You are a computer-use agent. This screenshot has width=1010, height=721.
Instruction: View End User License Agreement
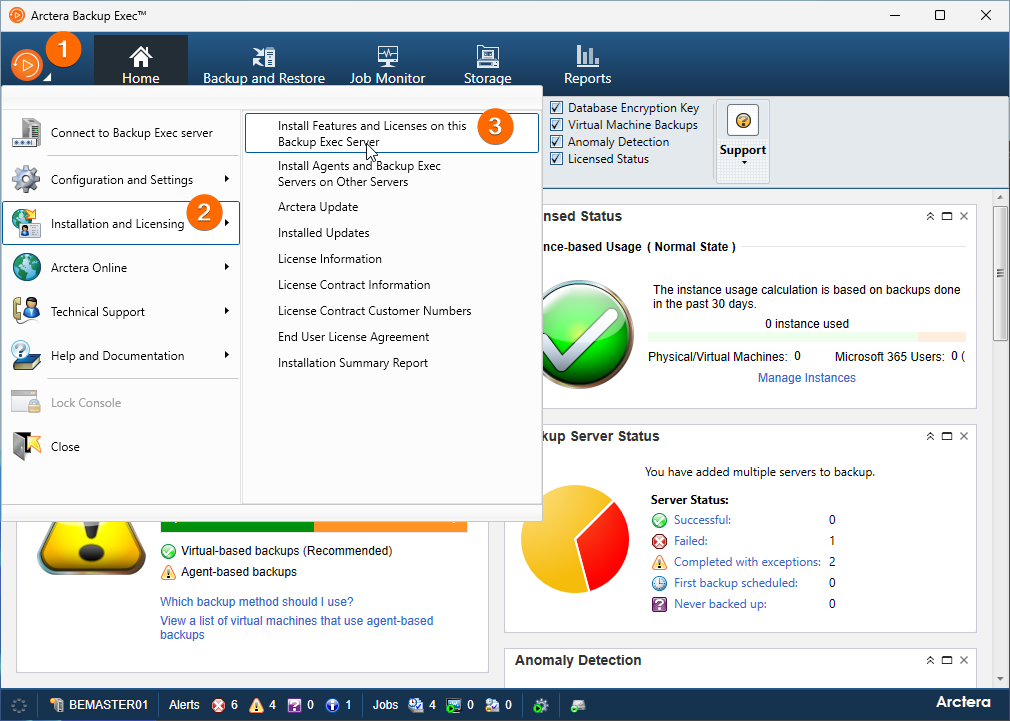353,336
